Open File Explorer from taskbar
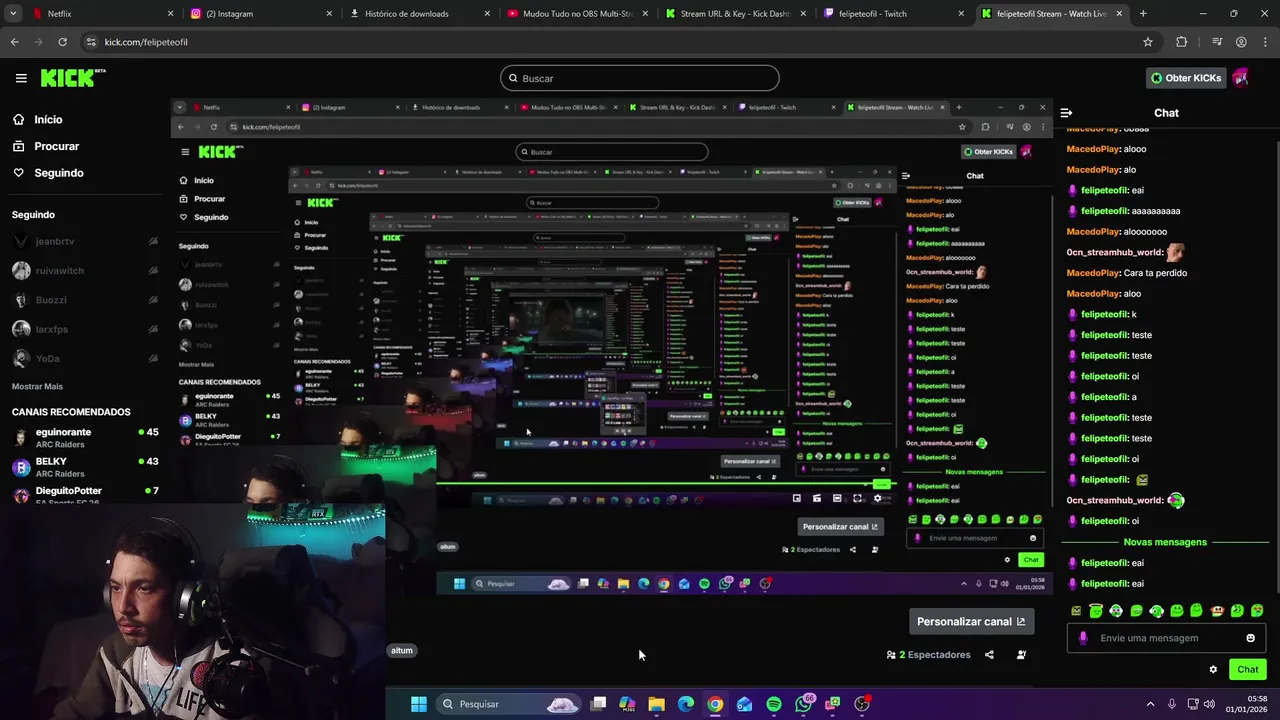This screenshot has width=1280, height=720. (656, 704)
